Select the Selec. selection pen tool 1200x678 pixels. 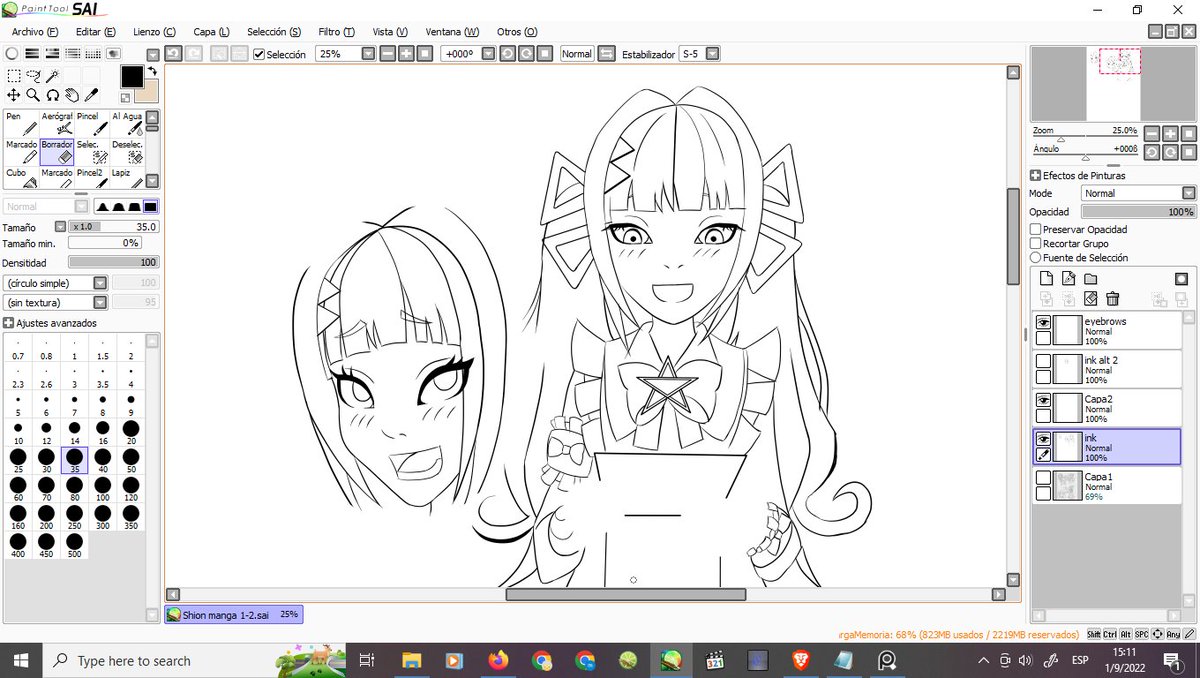click(x=92, y=151)
